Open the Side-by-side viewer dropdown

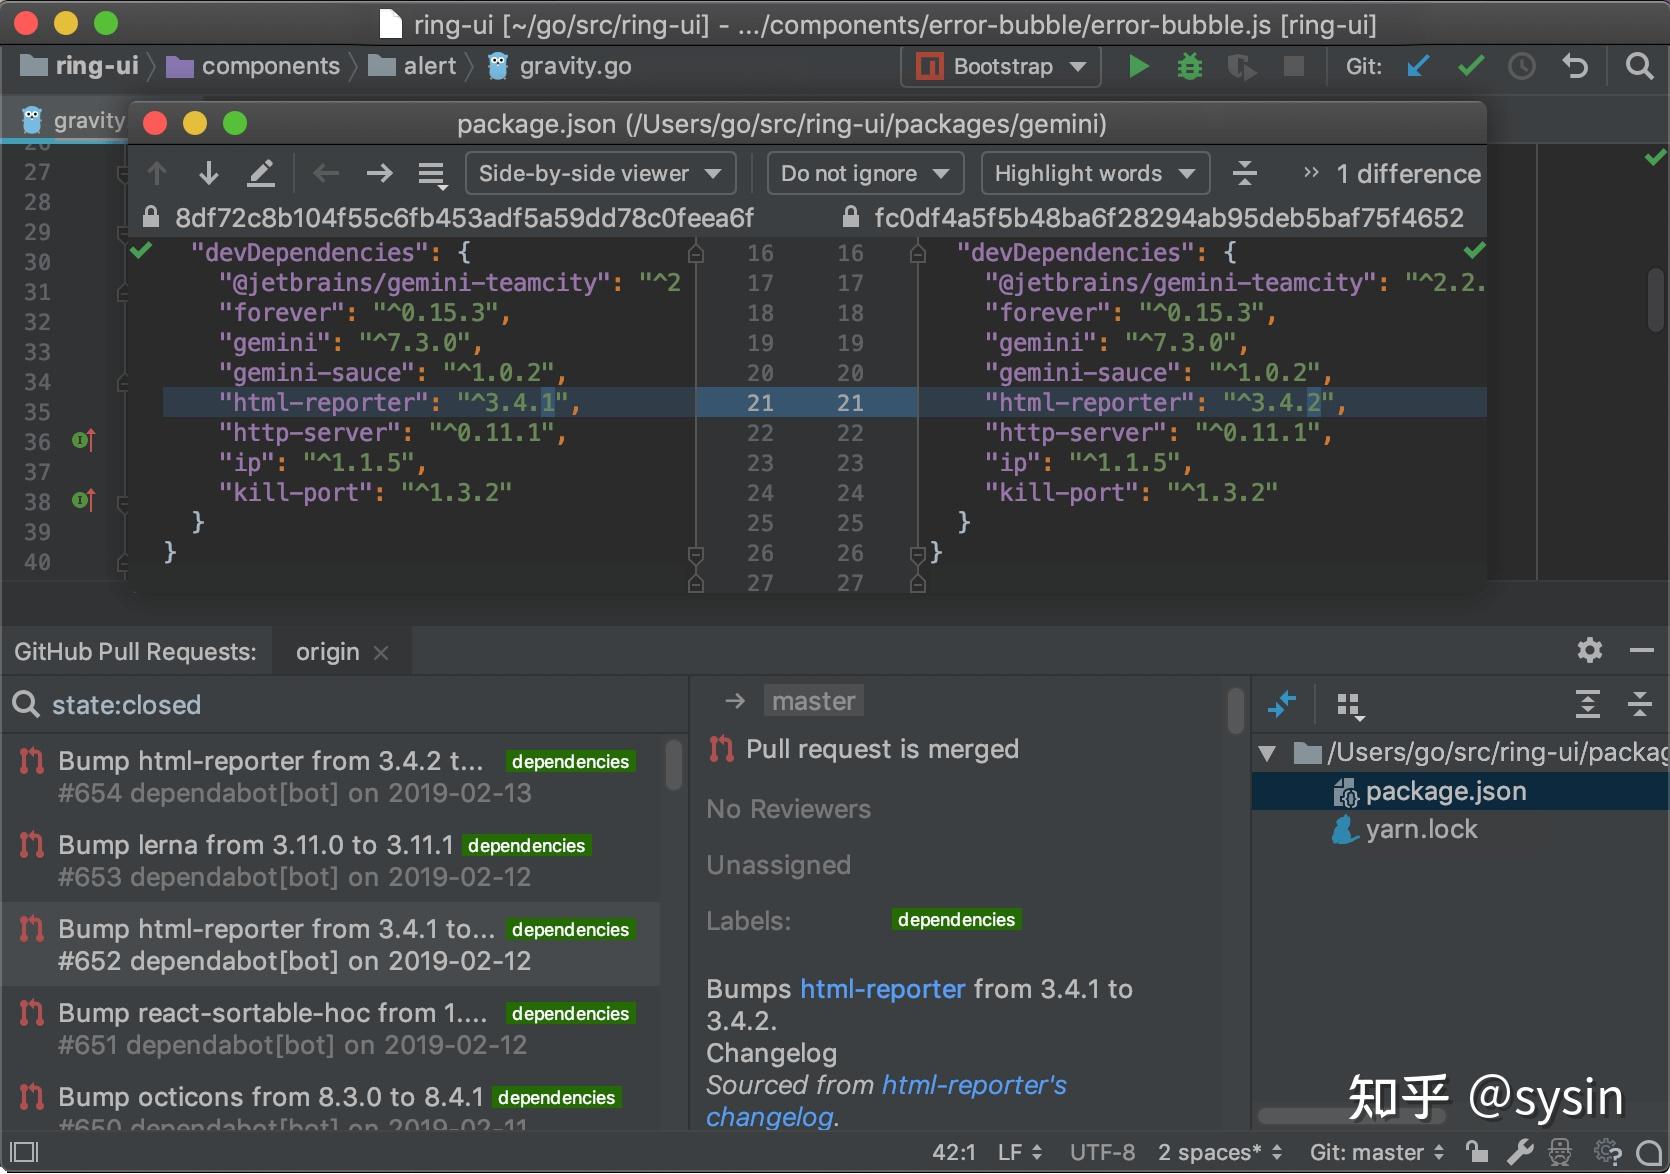coord(598,172)
